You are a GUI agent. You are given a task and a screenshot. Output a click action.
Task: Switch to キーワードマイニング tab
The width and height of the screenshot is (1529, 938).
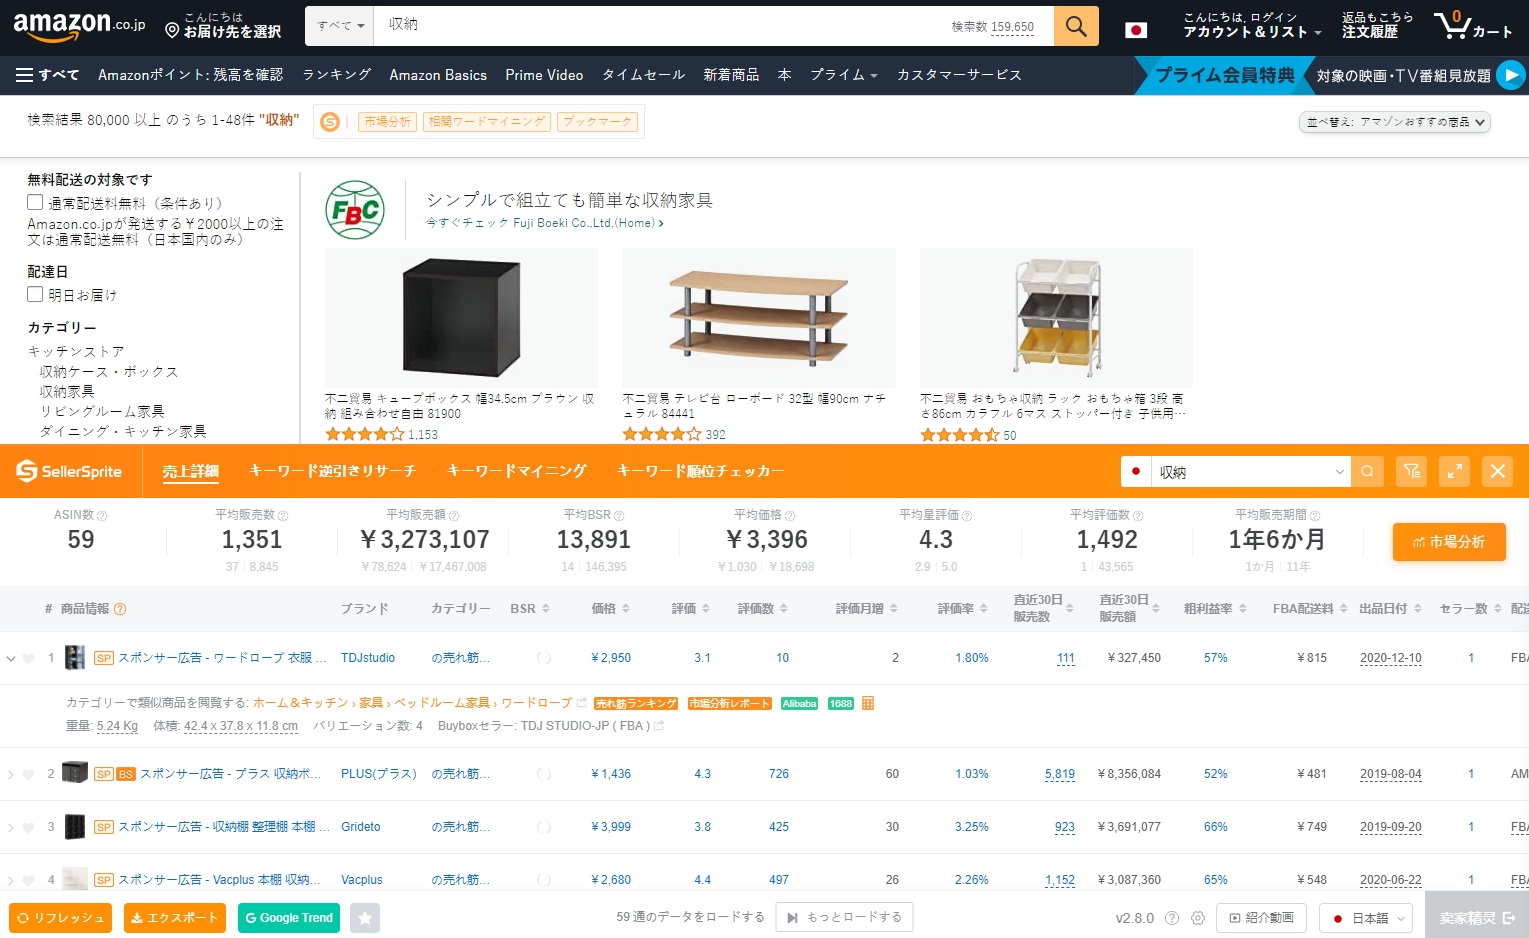point(517,471)
